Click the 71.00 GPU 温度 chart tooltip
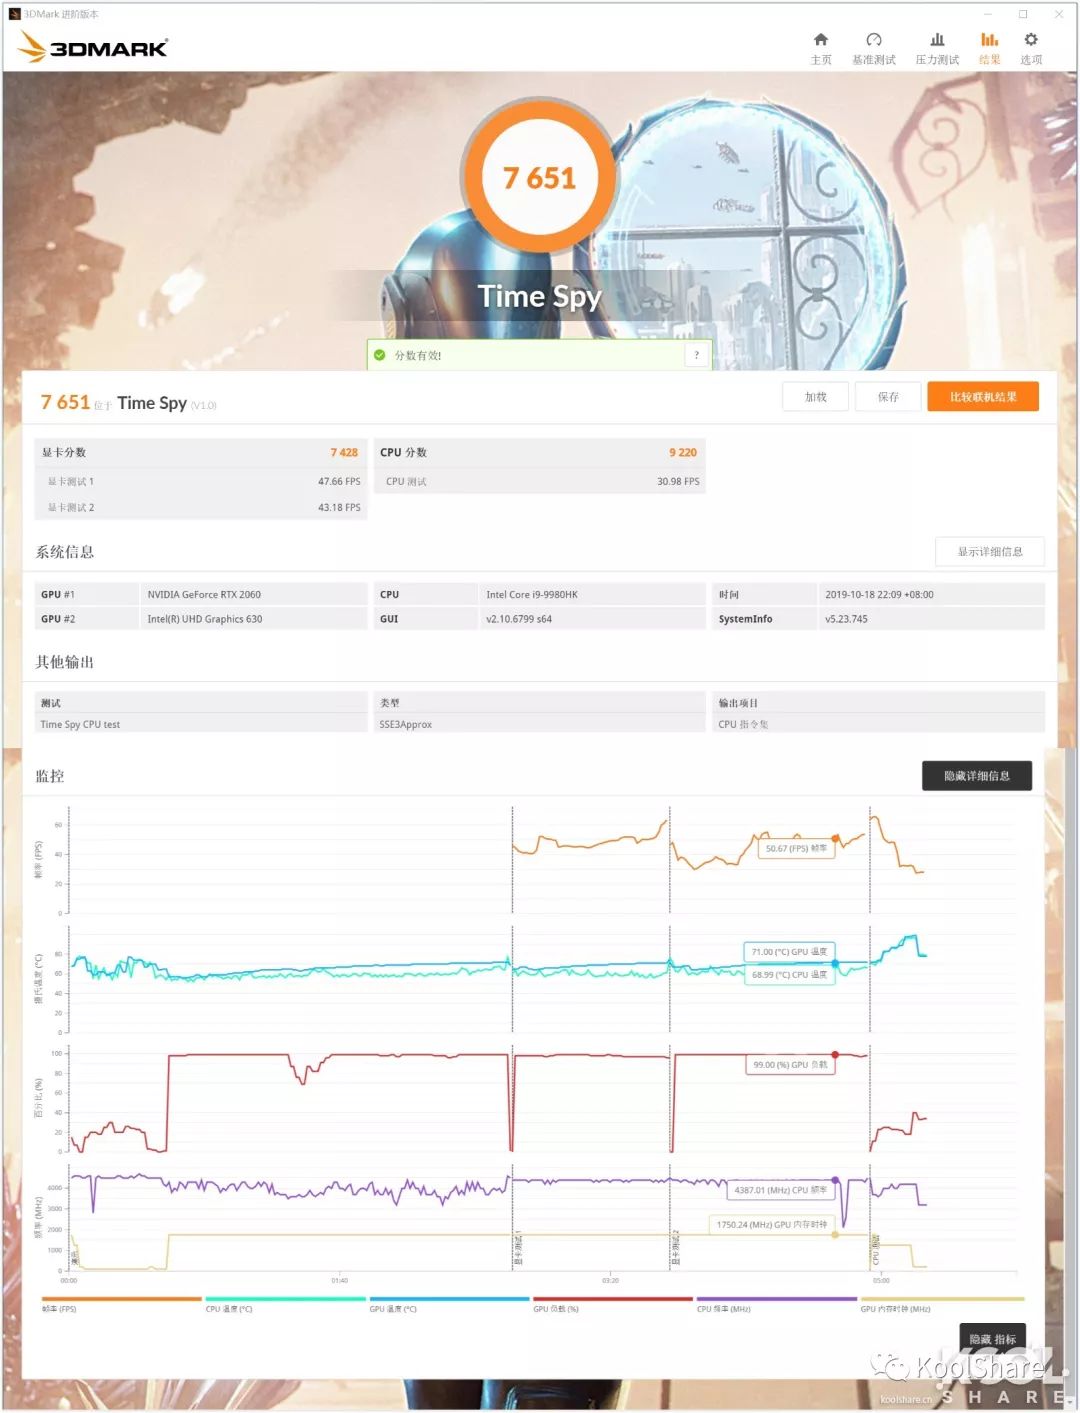The height and width of the screenshot is (1413, 1080). click(x=789, y=952)
